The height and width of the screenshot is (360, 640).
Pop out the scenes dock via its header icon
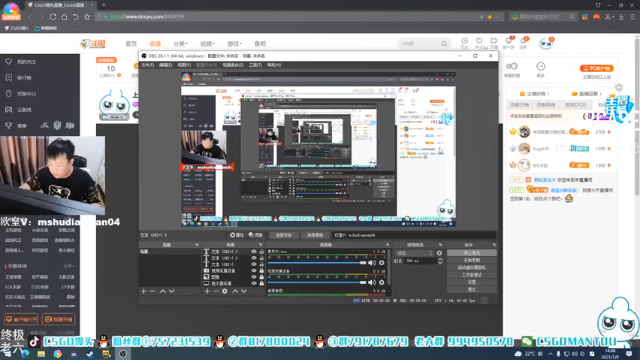[x=197, y=245]
